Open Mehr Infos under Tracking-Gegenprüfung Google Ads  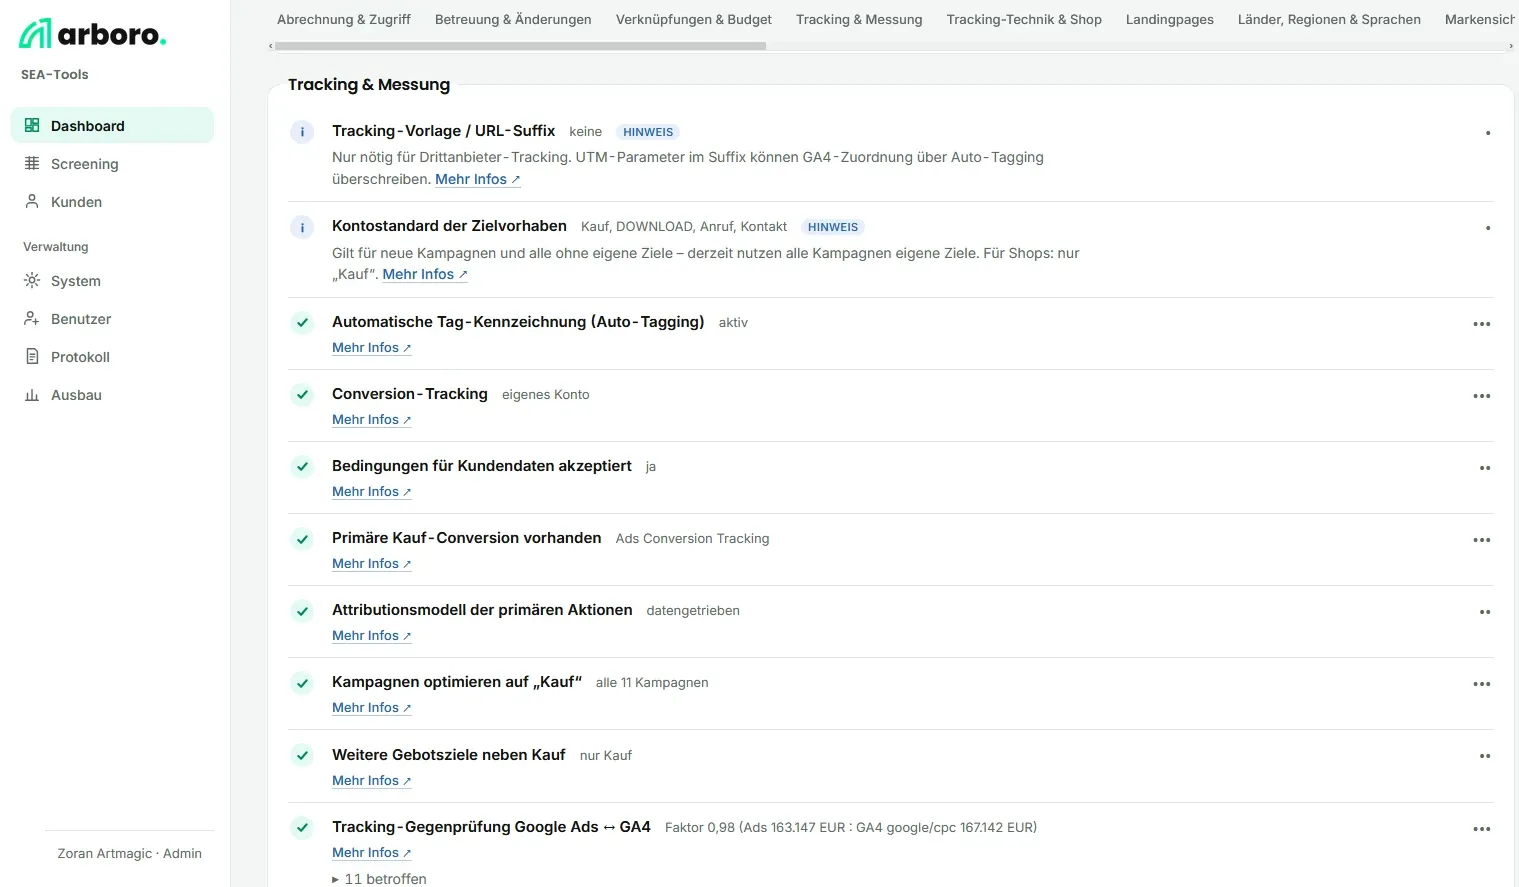(x=372, y=852)
